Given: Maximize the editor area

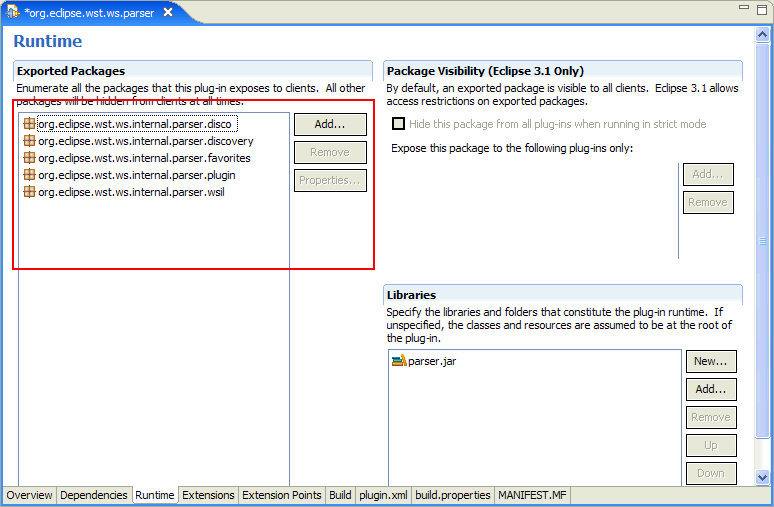Looking at the screenshot, I should [x=762, y=9].
